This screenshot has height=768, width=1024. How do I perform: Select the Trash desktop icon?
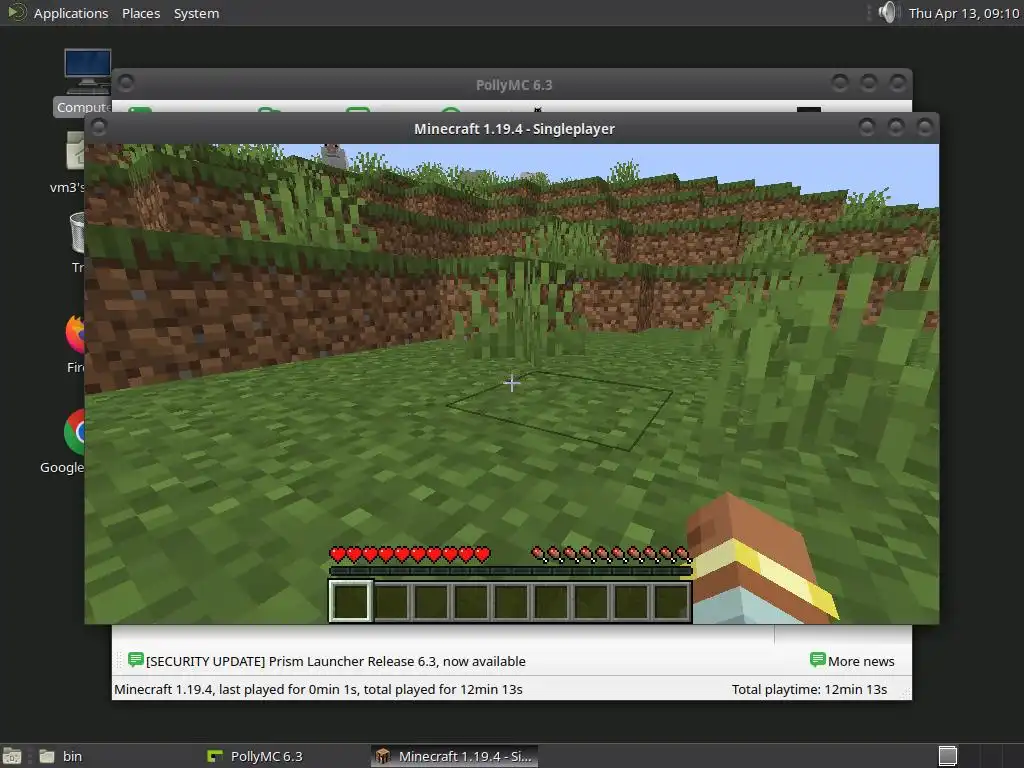pyautogui.click(x=77, y=242)
